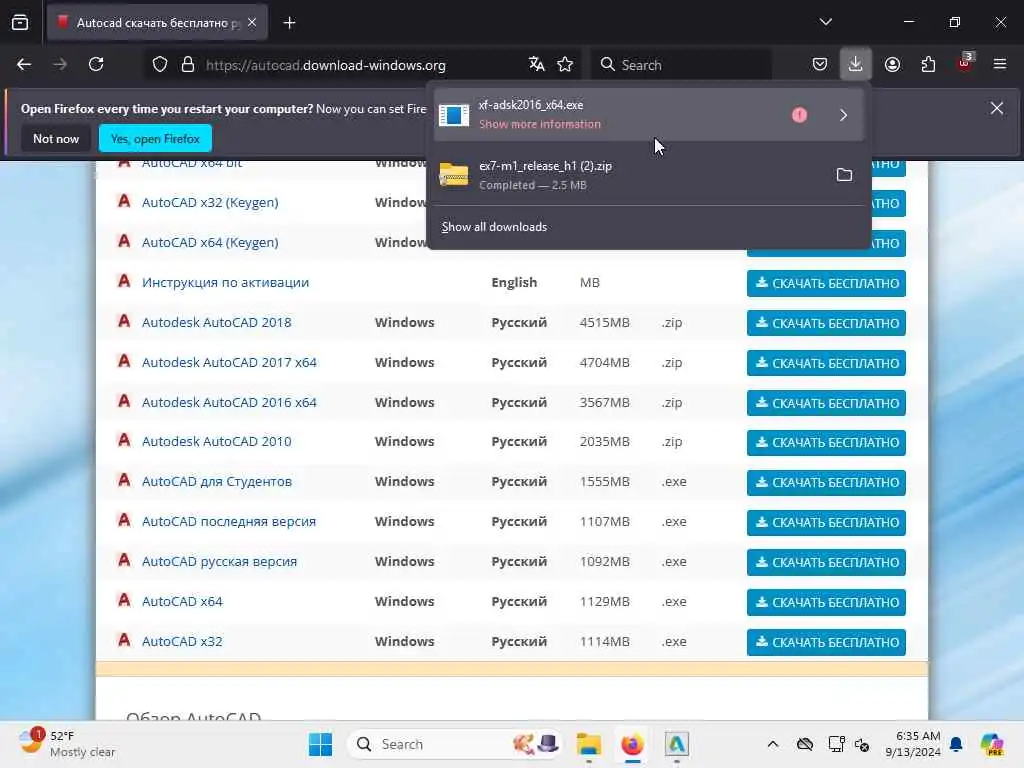Show hidden system tray icons
Viewport: 1024px width, 768px height.
773,744
